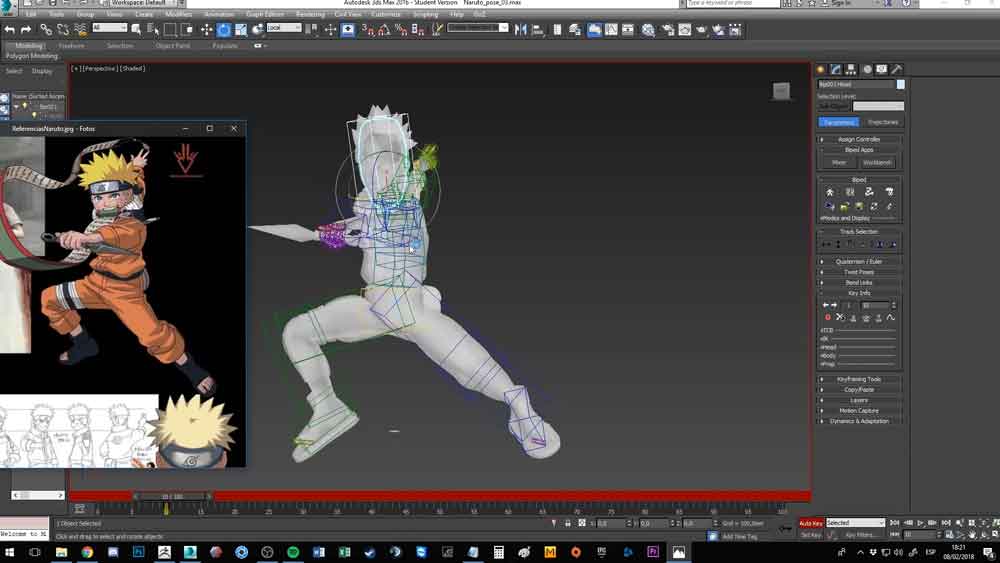Open Spotify from the Windows taskbar
Viewport: 1000px width, 563px height.
(x=293, y=552)
